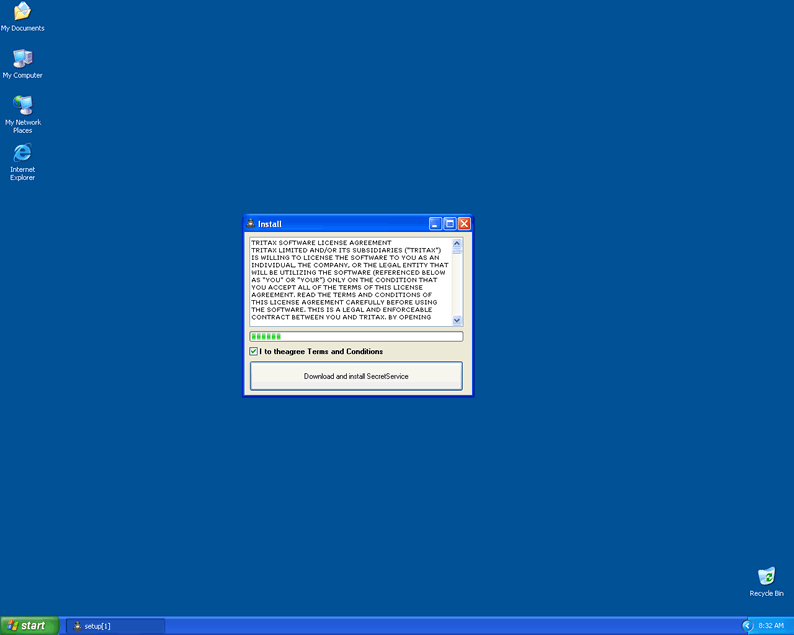Click the license agreement scrollbar thumb

tap(457, 250)
